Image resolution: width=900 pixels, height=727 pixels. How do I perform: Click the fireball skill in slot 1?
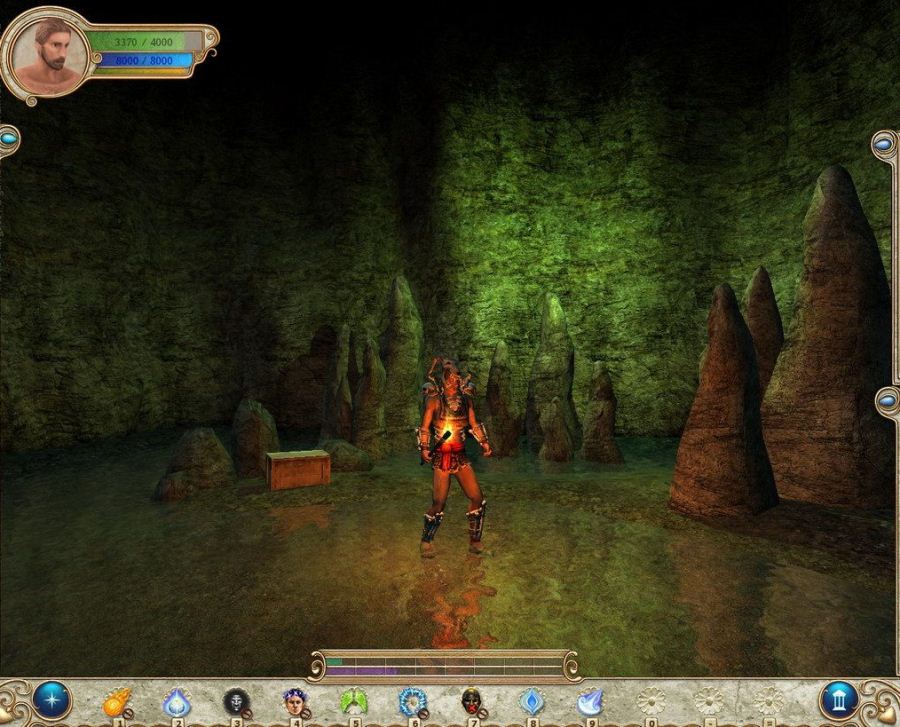click(x=117, y=702)
